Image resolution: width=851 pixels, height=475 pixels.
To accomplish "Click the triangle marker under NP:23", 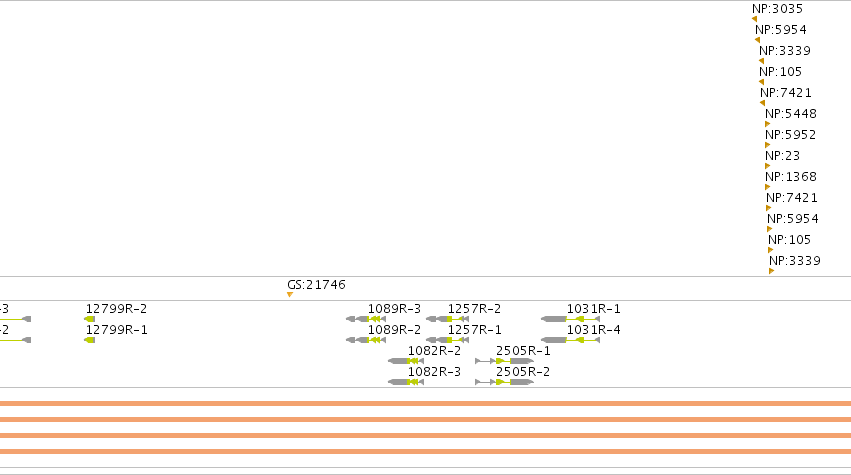I will coord(767,166).
